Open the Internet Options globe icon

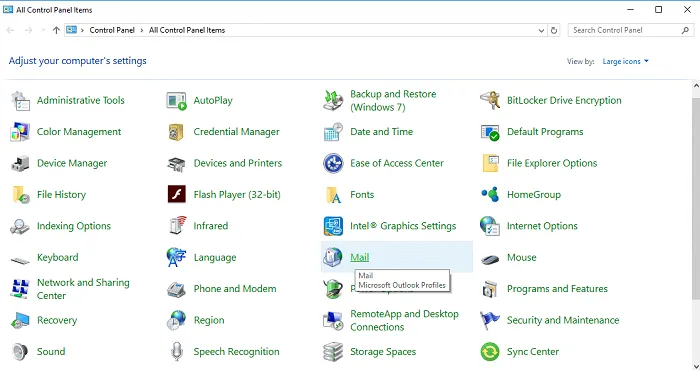(490, 226)
